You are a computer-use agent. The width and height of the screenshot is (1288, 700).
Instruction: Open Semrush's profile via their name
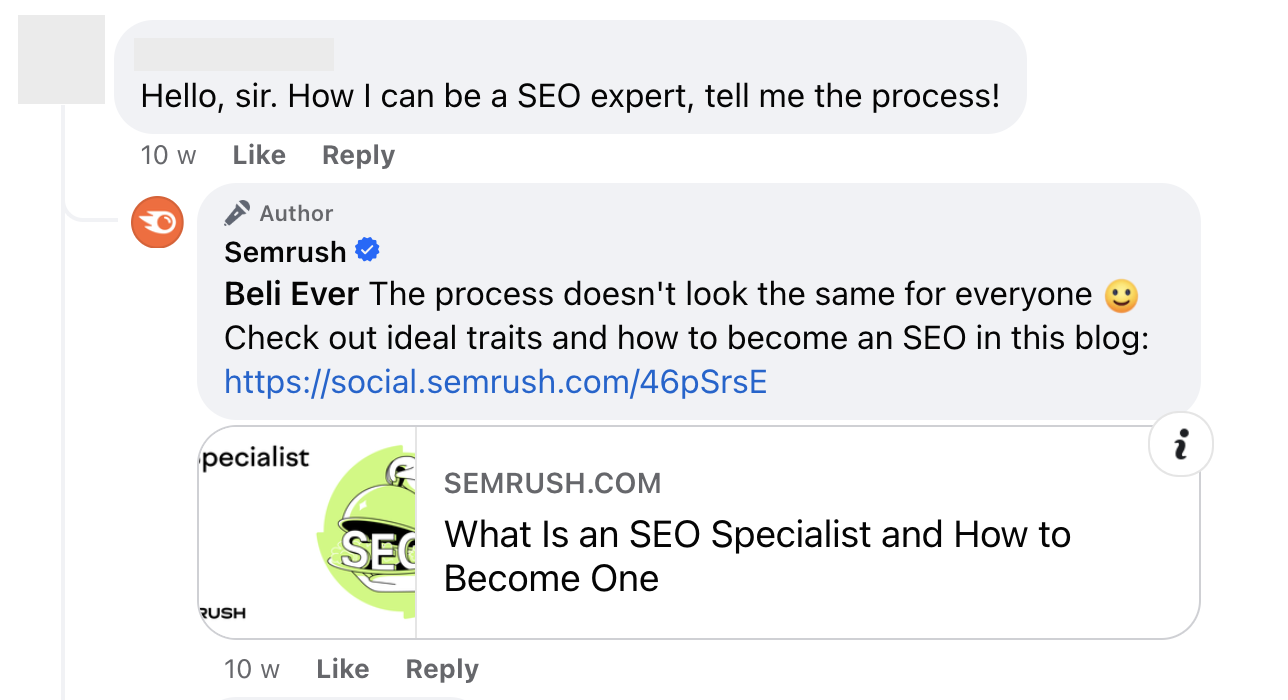click(283, 252)
